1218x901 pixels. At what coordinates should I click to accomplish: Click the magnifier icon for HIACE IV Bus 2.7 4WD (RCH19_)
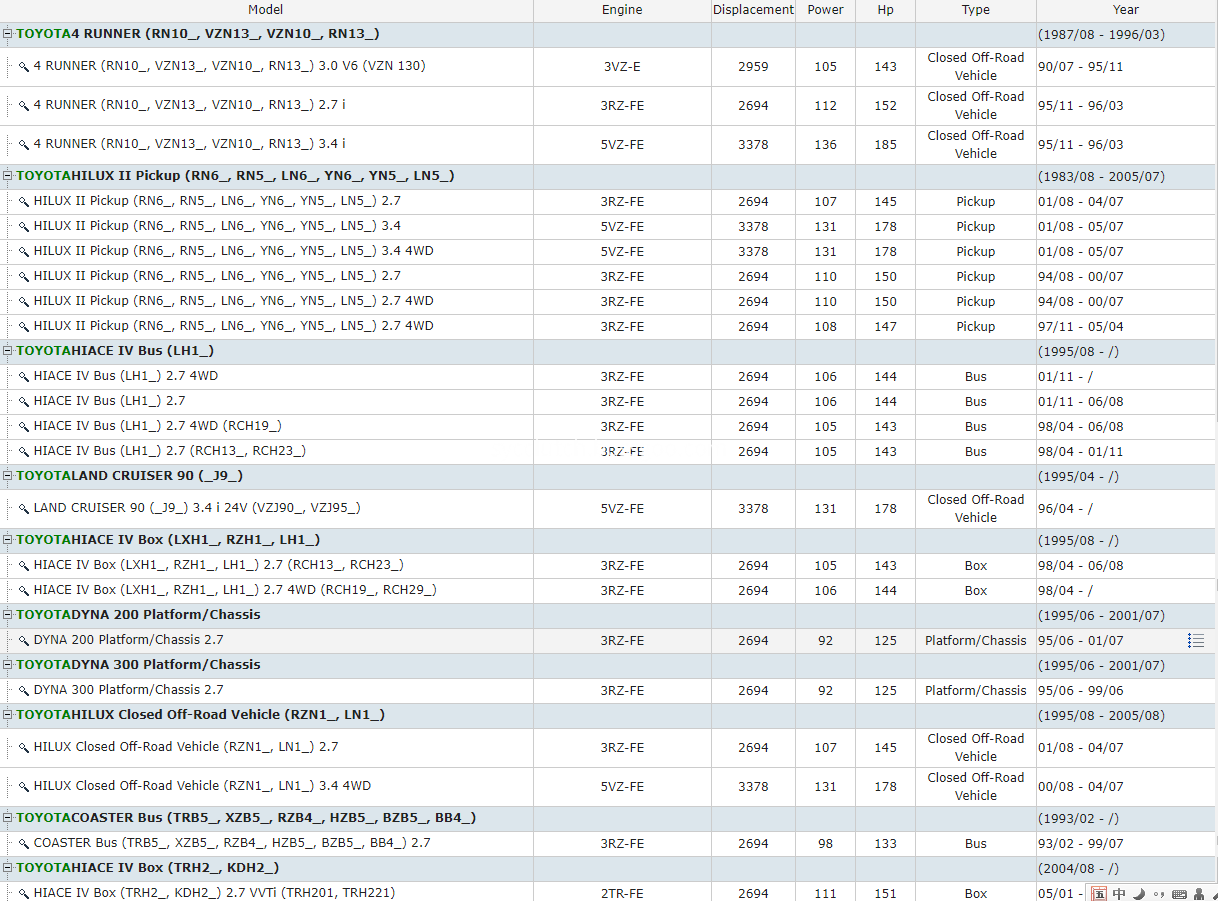[24, 427]
